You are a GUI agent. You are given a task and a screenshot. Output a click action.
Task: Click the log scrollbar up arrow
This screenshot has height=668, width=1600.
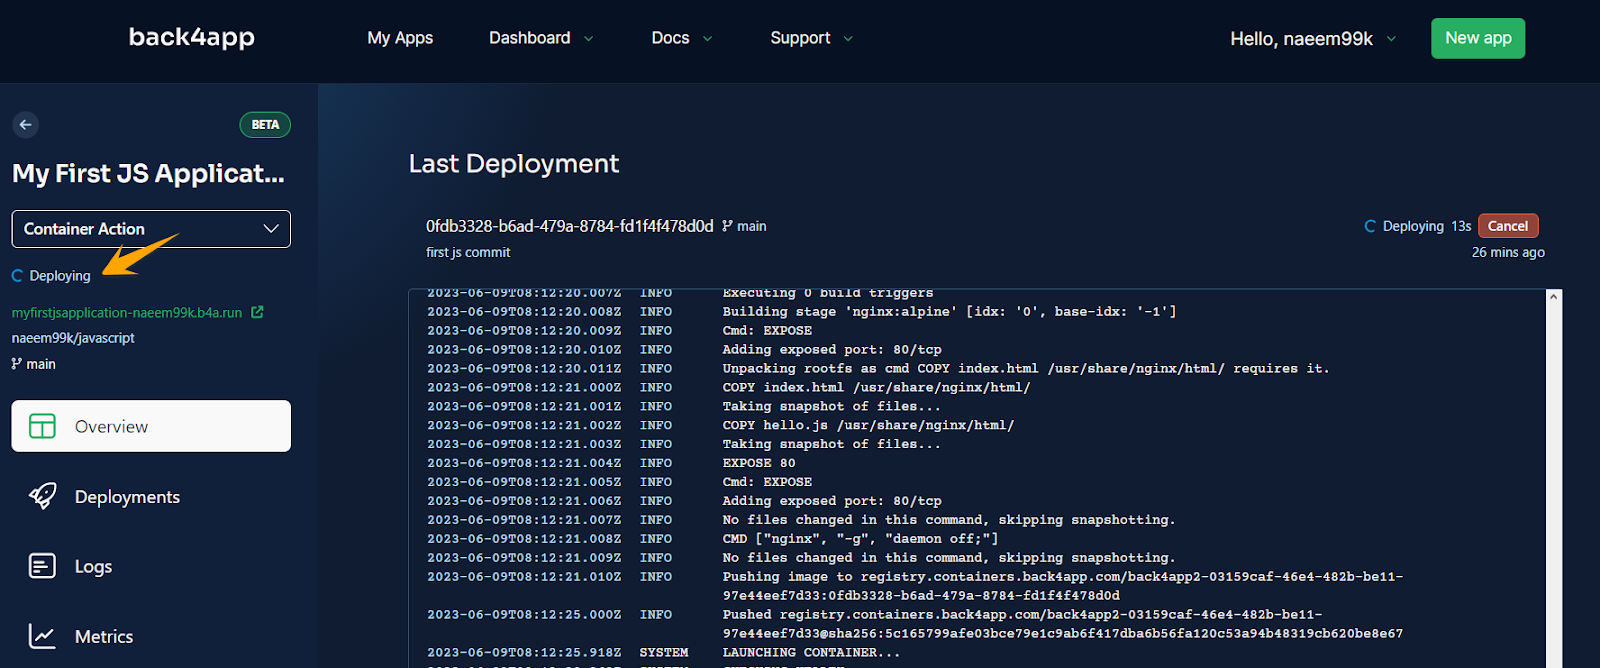(x=1553, y=297)
